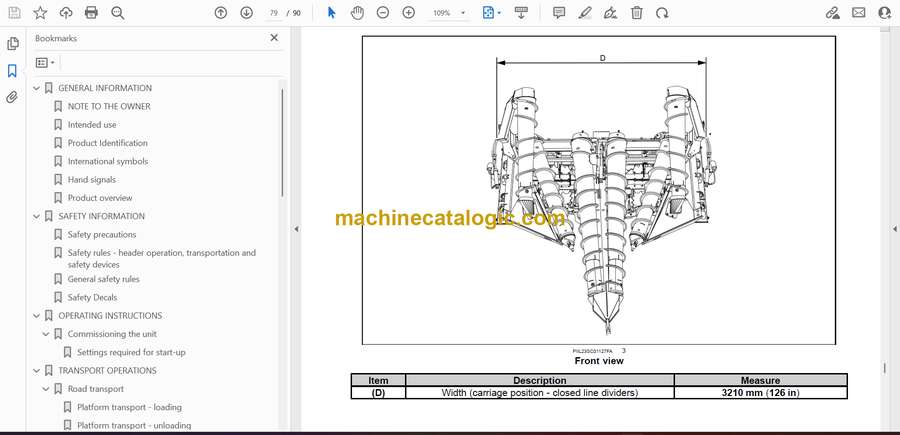Click the delete trash icon
The width and height of the screenshot is (900, 435).
coord(637,13)
